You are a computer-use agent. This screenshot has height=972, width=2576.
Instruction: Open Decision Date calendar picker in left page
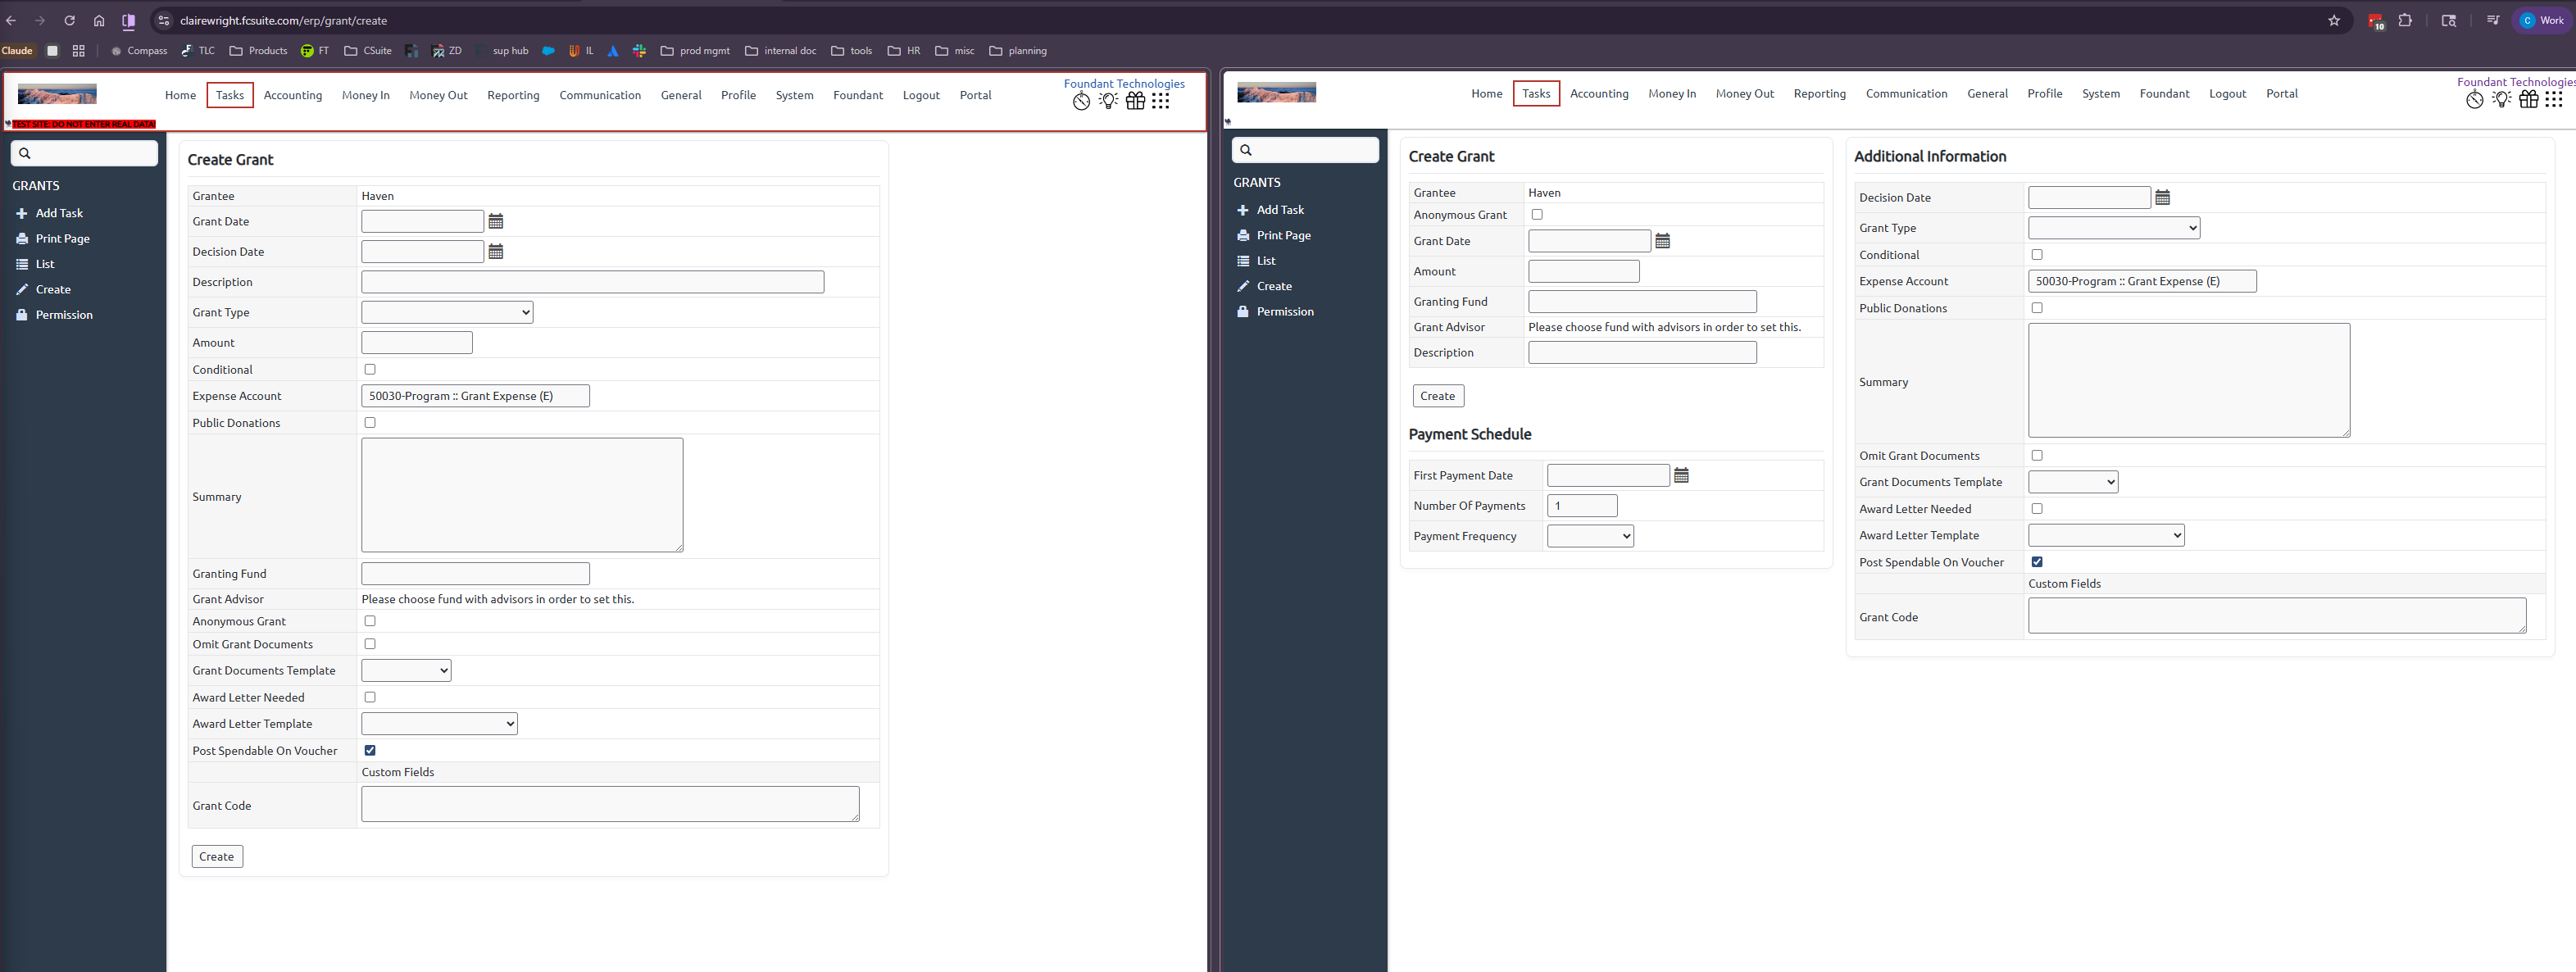pyautogui.click(x=495, y=252)
